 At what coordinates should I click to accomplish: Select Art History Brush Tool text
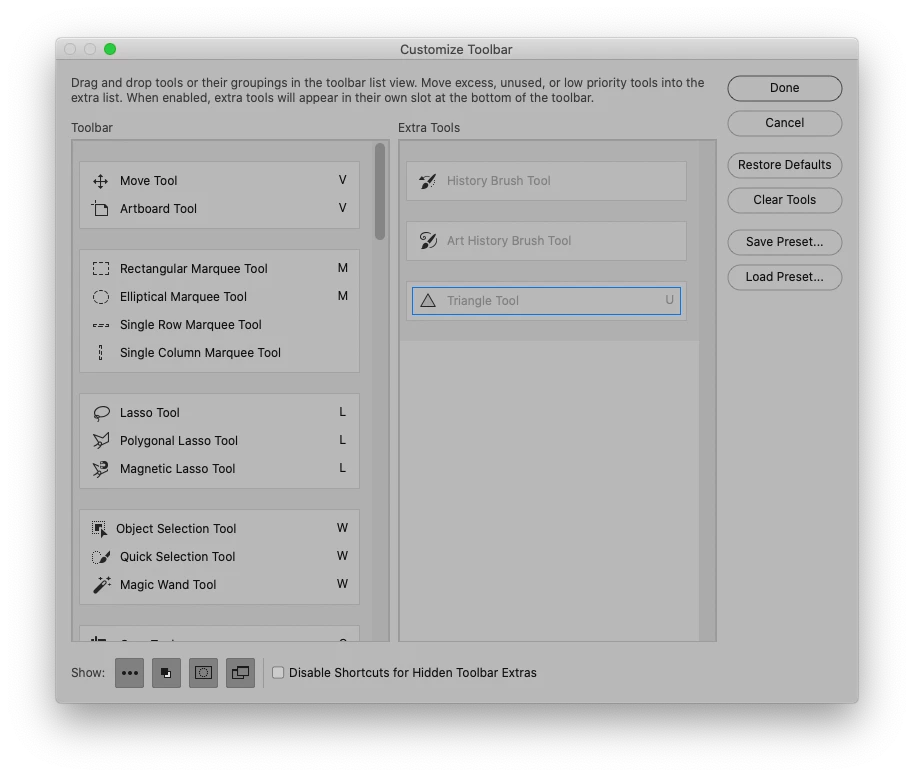(509, 241)
